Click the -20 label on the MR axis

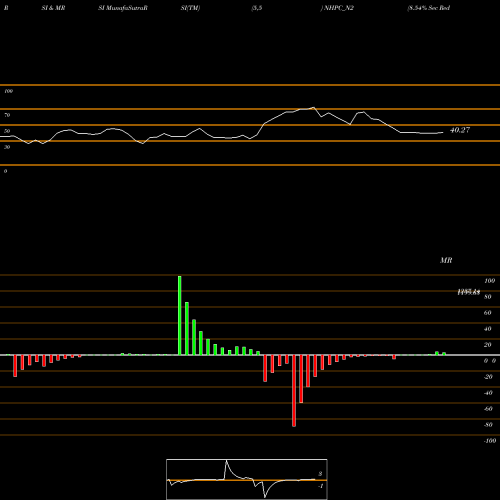488,377
